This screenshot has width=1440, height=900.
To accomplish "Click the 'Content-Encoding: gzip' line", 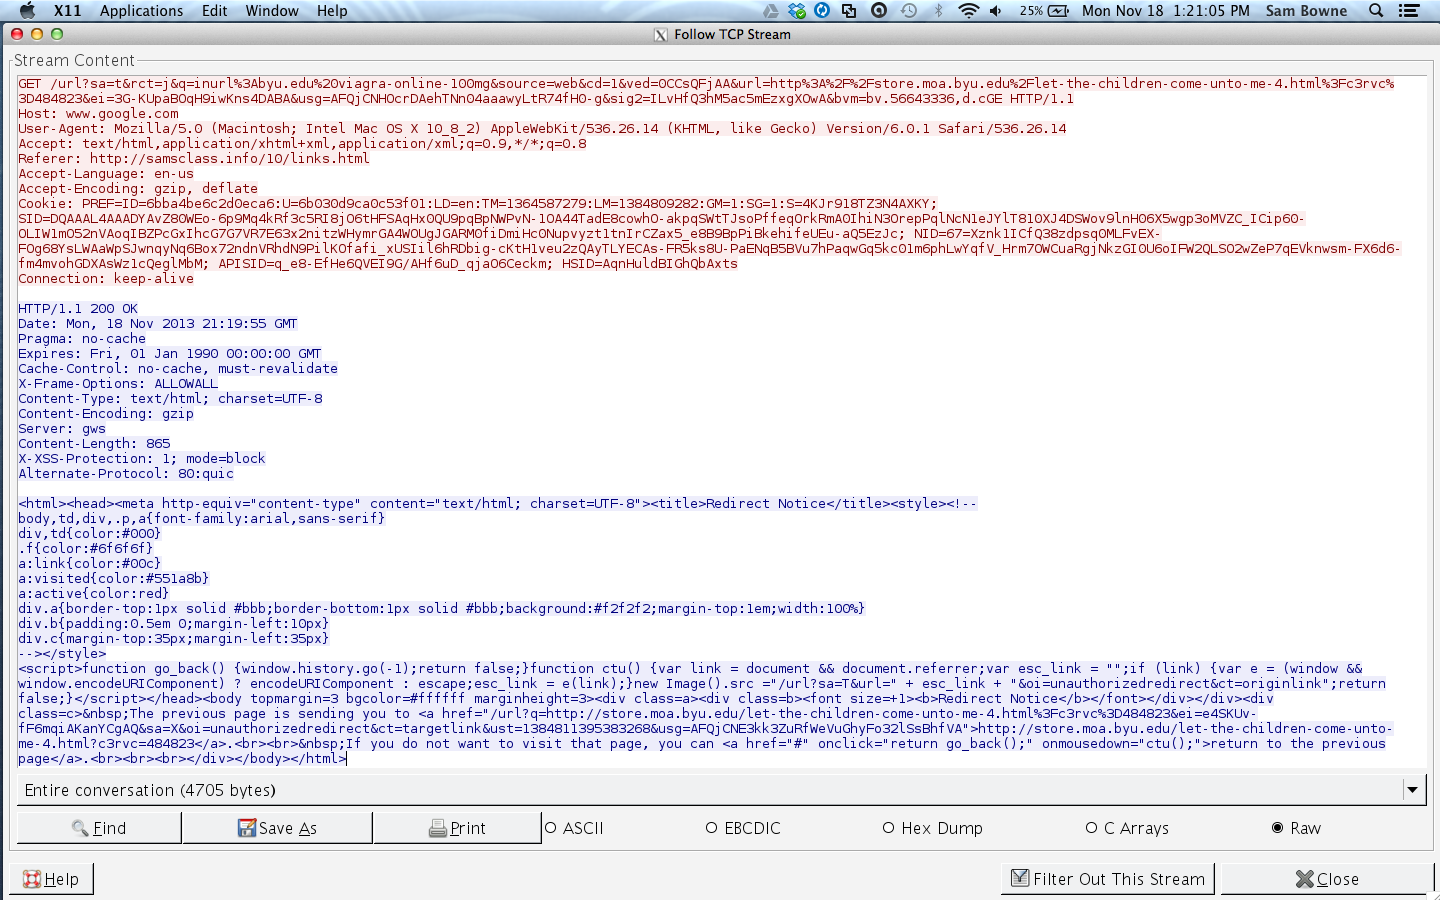I will [x=106, y=414].
